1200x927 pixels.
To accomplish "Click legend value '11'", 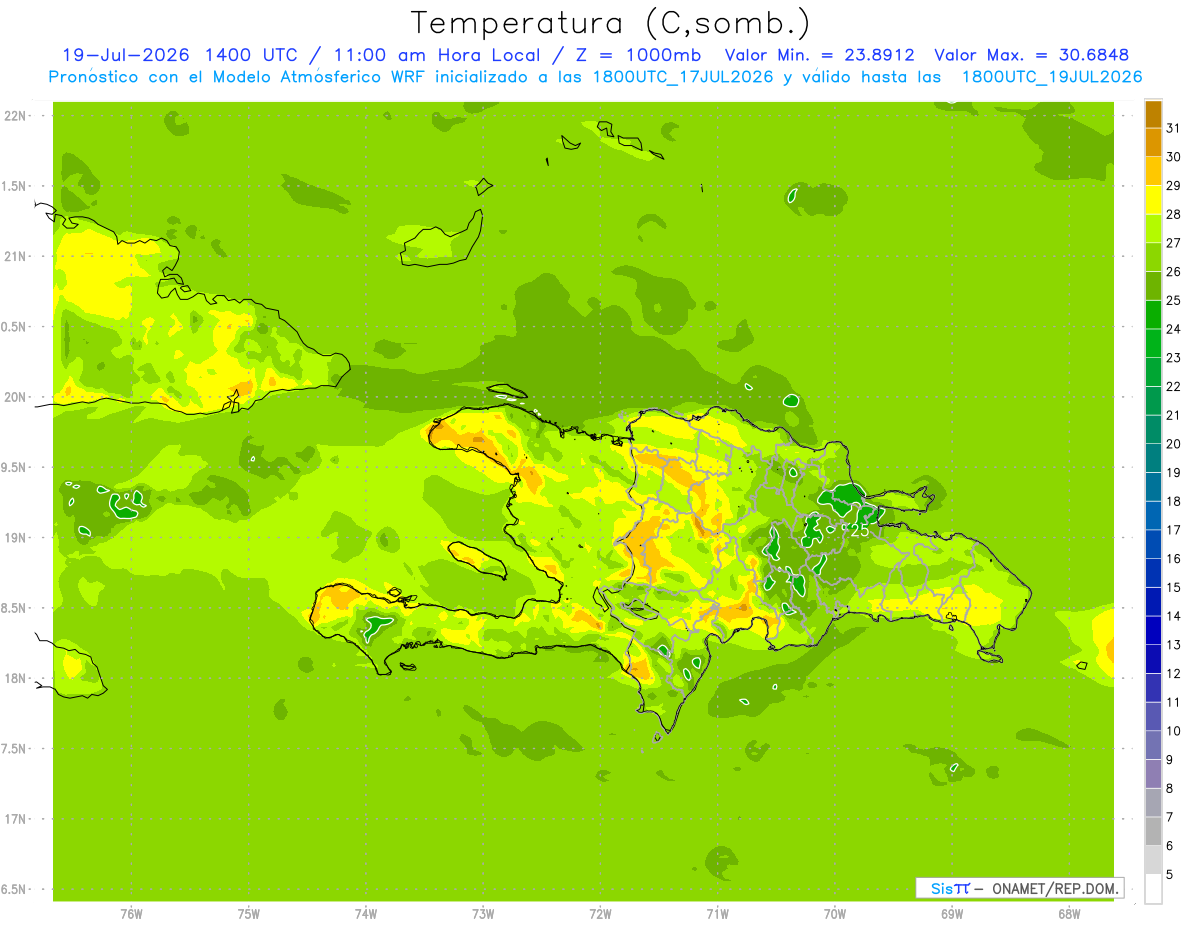I will (x=1175, y=702).
